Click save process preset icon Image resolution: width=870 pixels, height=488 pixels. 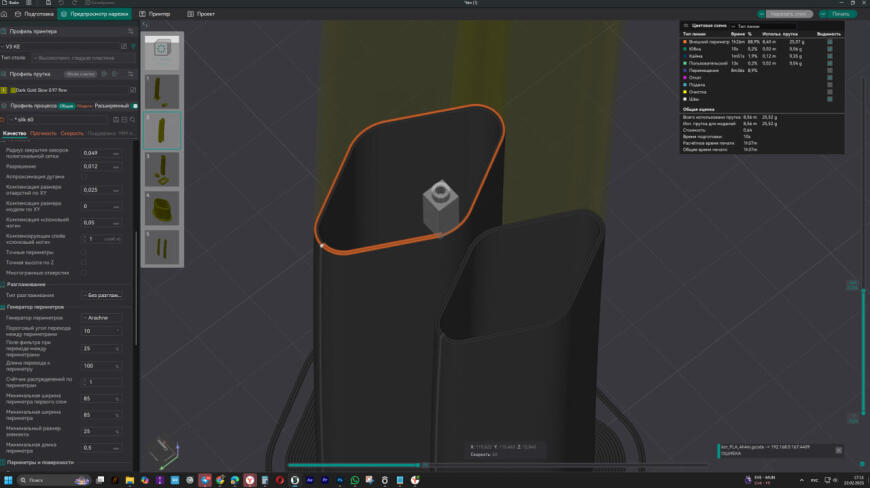(116, 119)
